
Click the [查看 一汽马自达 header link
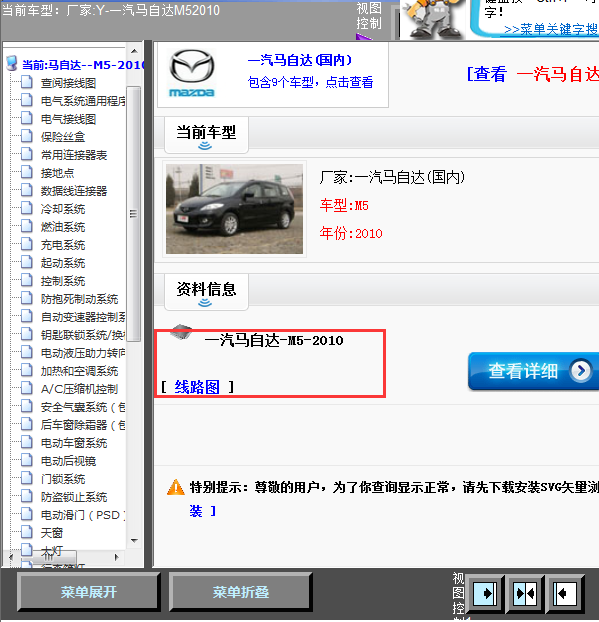point(532,74)
